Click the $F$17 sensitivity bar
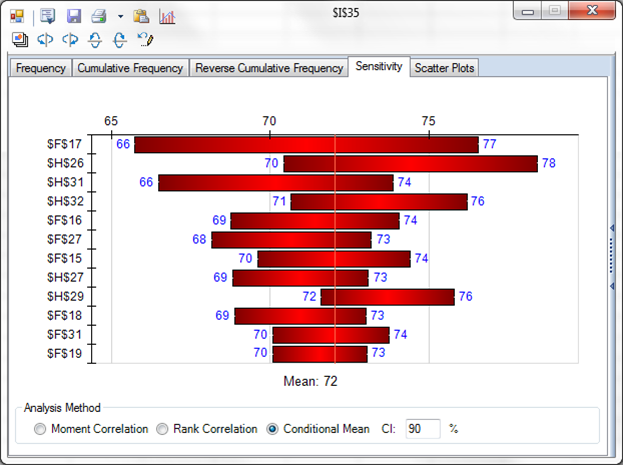The width and height of the screenshot is (623, 465). click(x=306, y=145)
